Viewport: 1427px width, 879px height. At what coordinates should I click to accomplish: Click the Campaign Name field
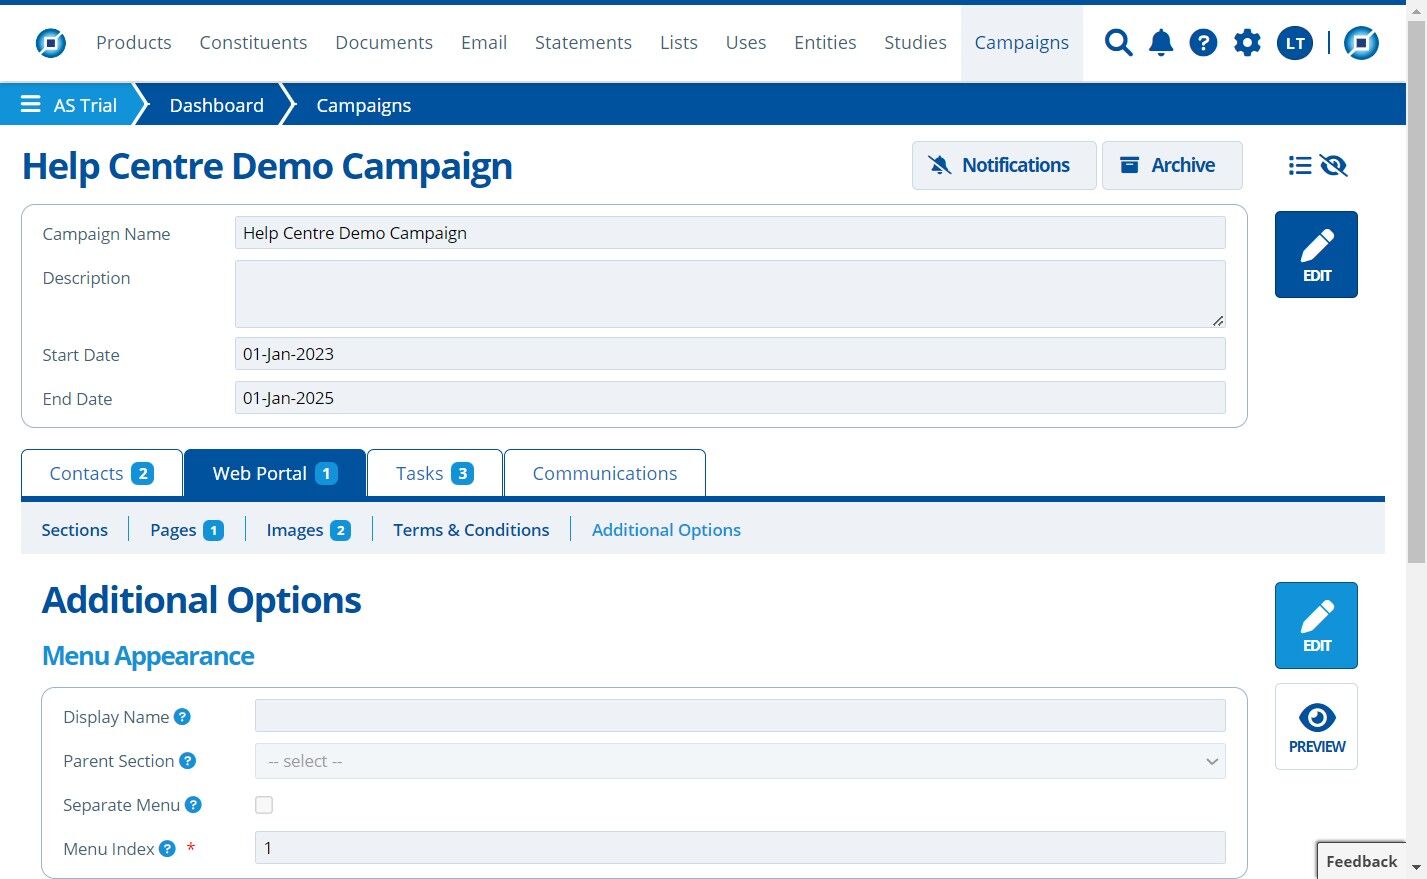(730, 233)
